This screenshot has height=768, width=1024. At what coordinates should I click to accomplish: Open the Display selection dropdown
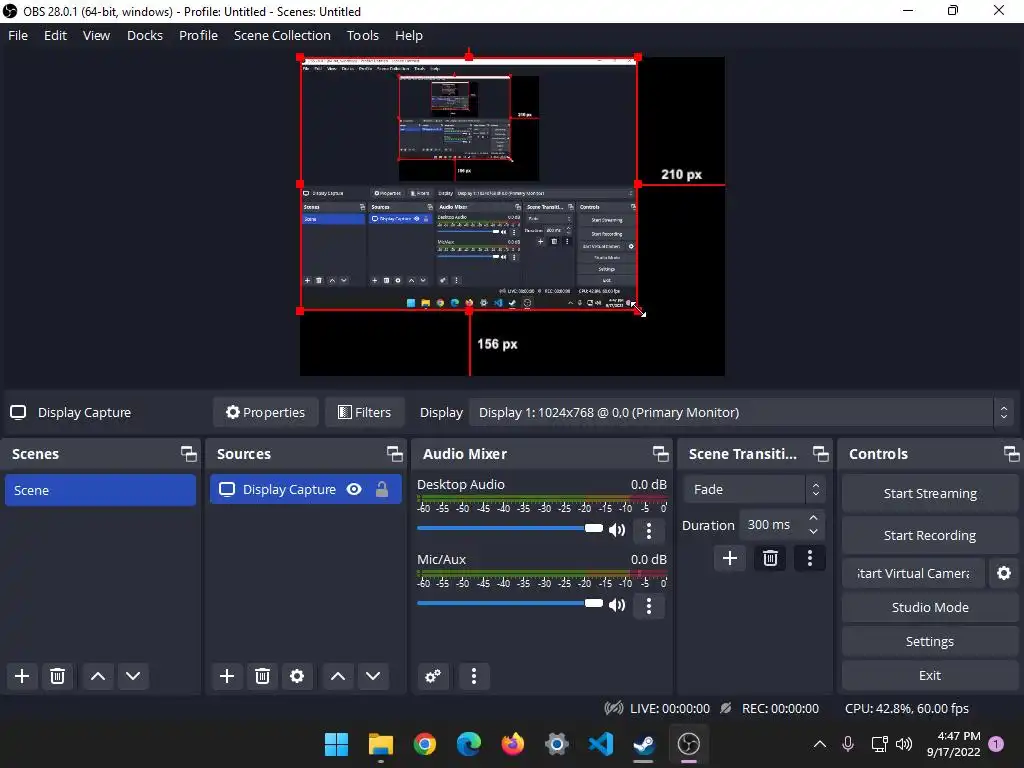742,413
